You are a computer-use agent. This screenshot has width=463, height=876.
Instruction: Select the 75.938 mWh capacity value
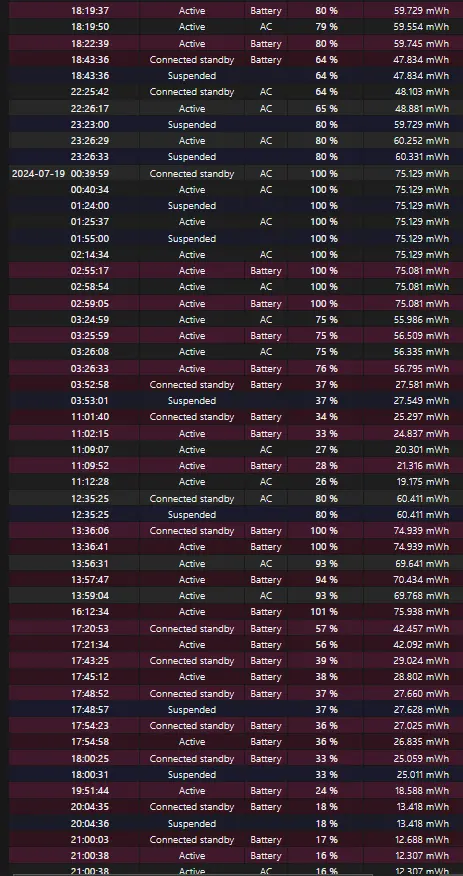(x=421, y=612)
